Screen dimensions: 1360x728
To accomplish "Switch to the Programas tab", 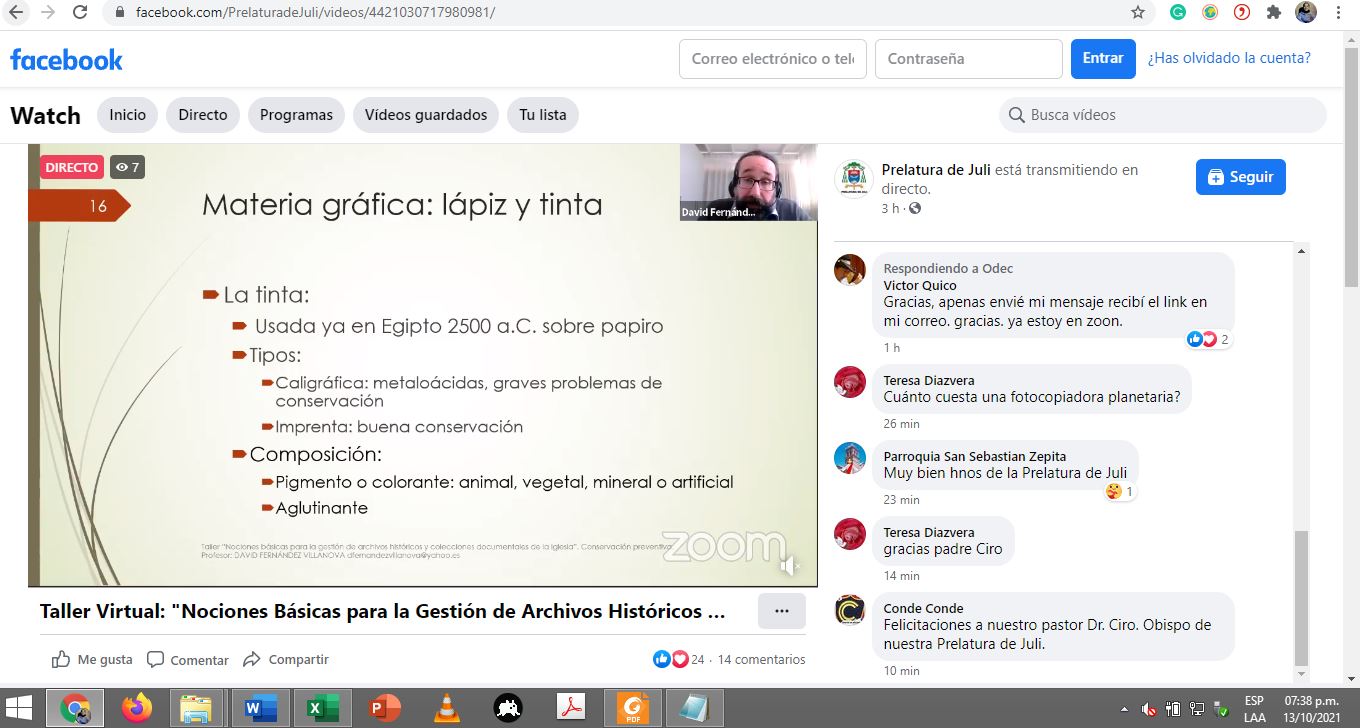I will (296, 115).
